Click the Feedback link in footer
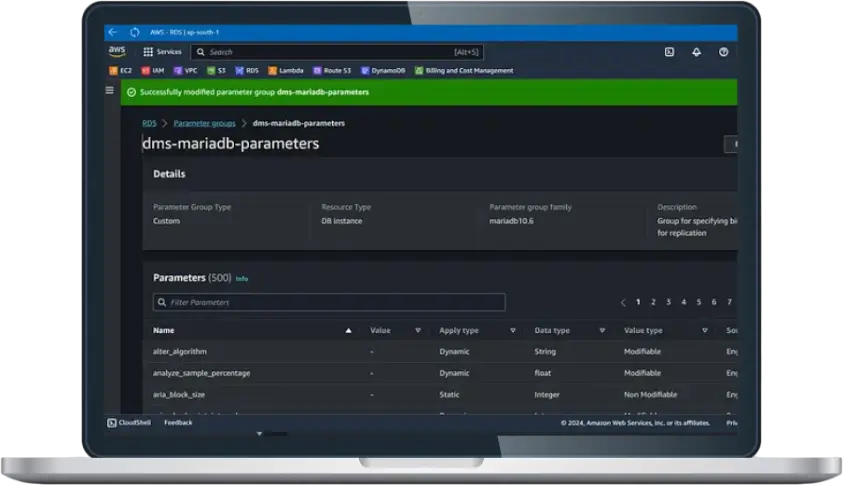Viewport: 843px width, 485px height. click(178, 423)
